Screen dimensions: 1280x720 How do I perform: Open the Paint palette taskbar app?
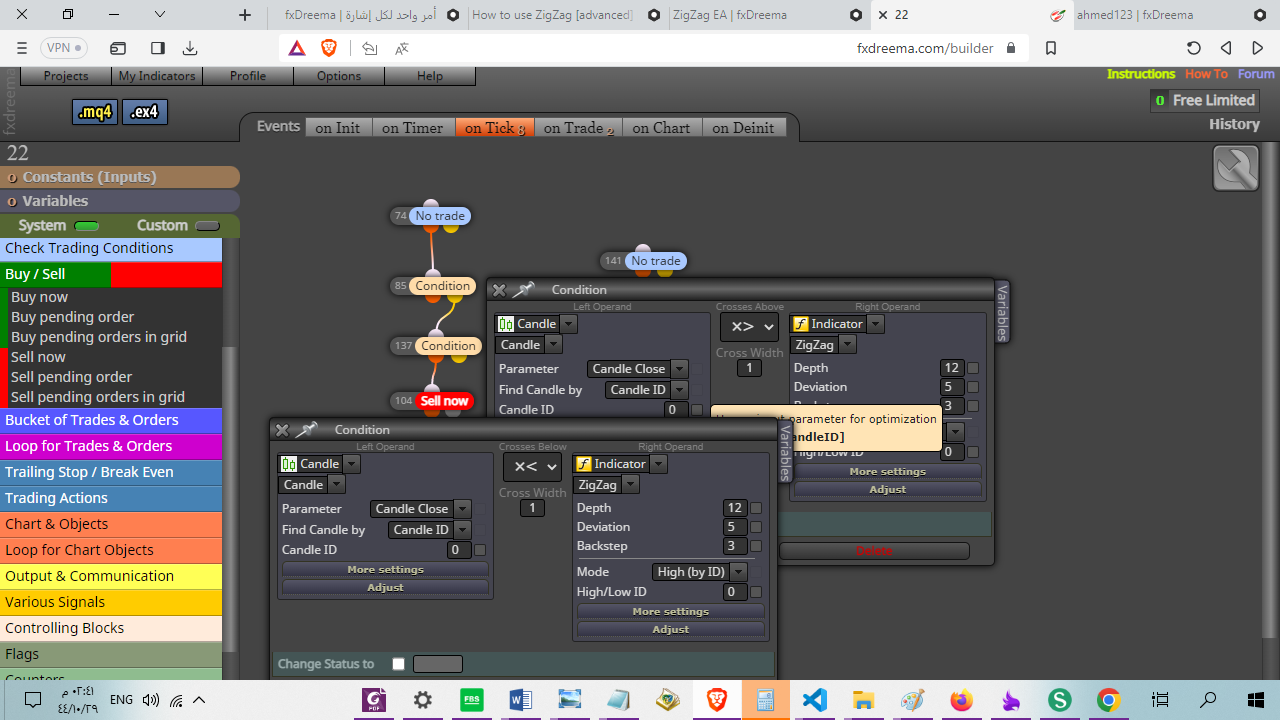click(x=913, y=699)
